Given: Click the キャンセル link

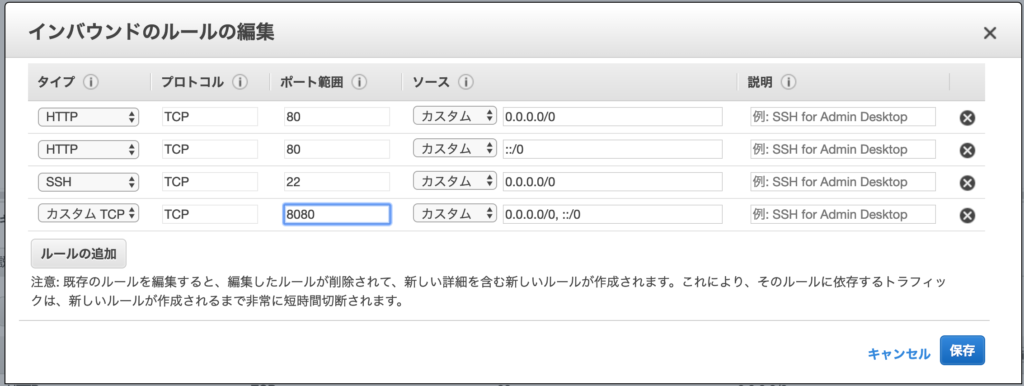Looking at the screenshot, I should [899, 354].
